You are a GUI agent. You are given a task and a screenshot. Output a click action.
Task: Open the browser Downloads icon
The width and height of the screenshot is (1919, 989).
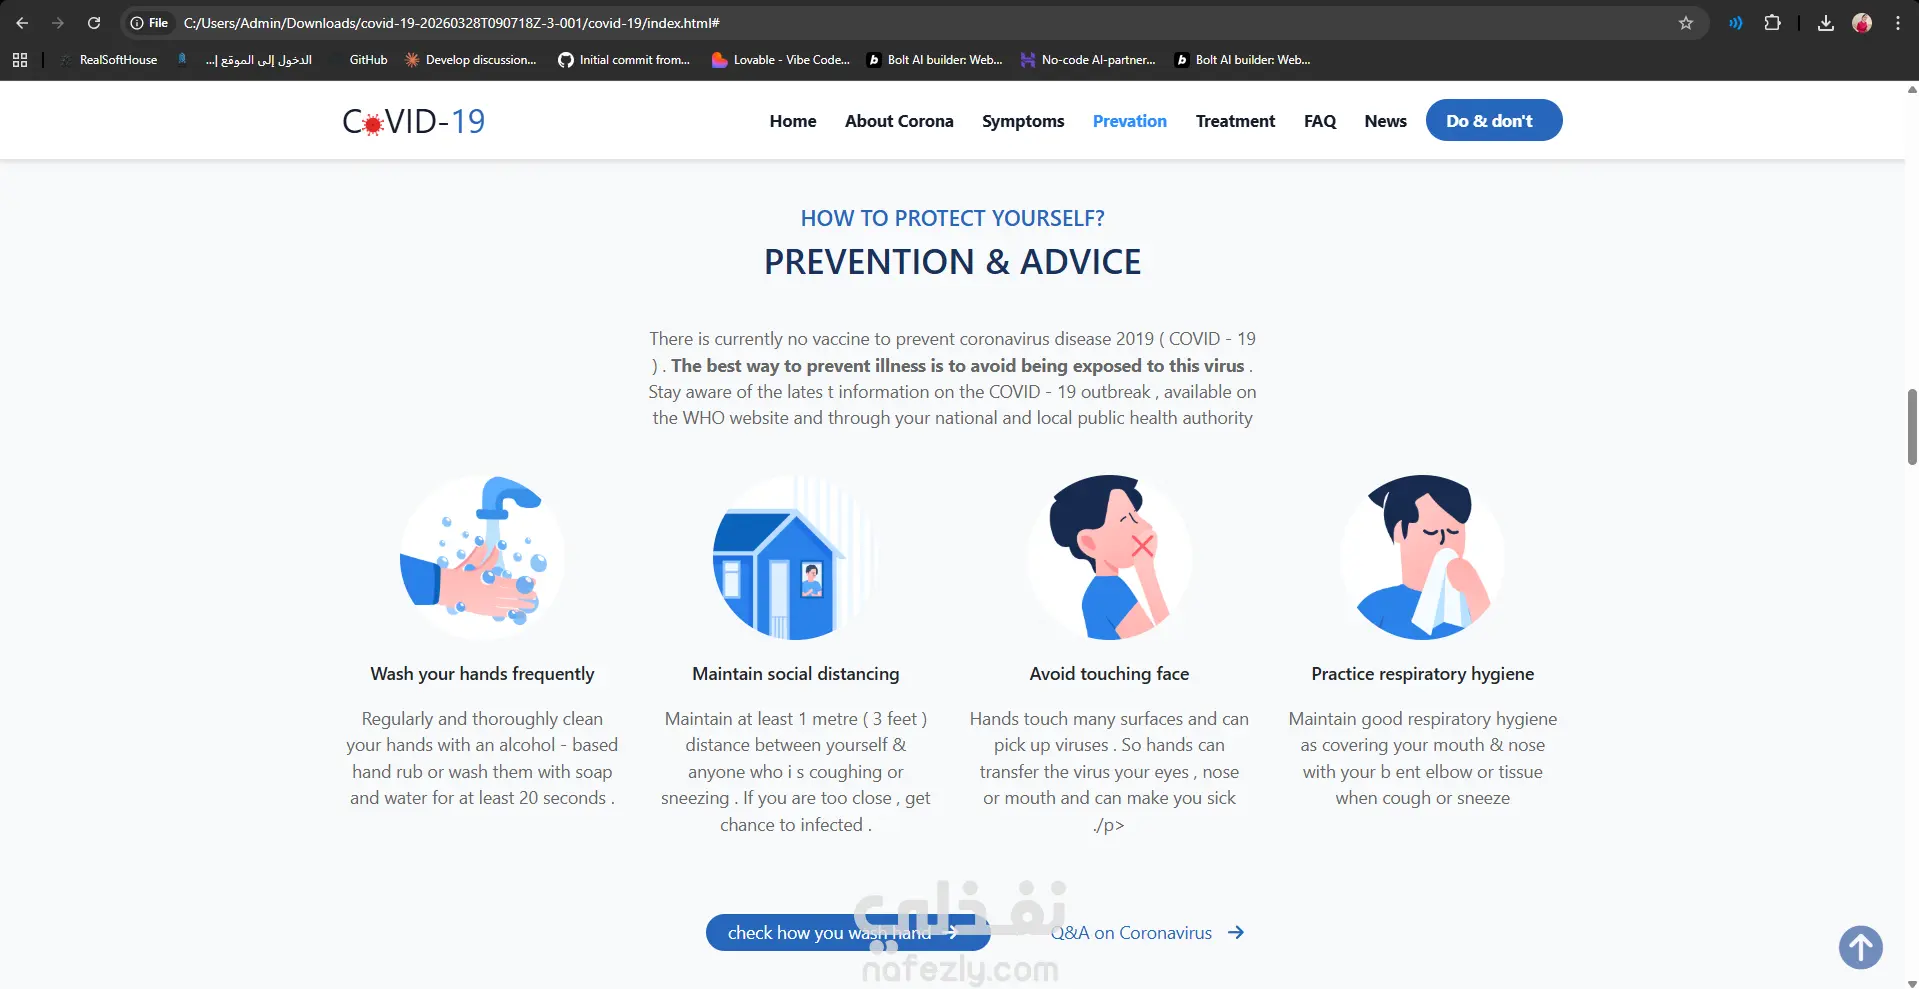pyautogui.click(x=1825, y=23)
